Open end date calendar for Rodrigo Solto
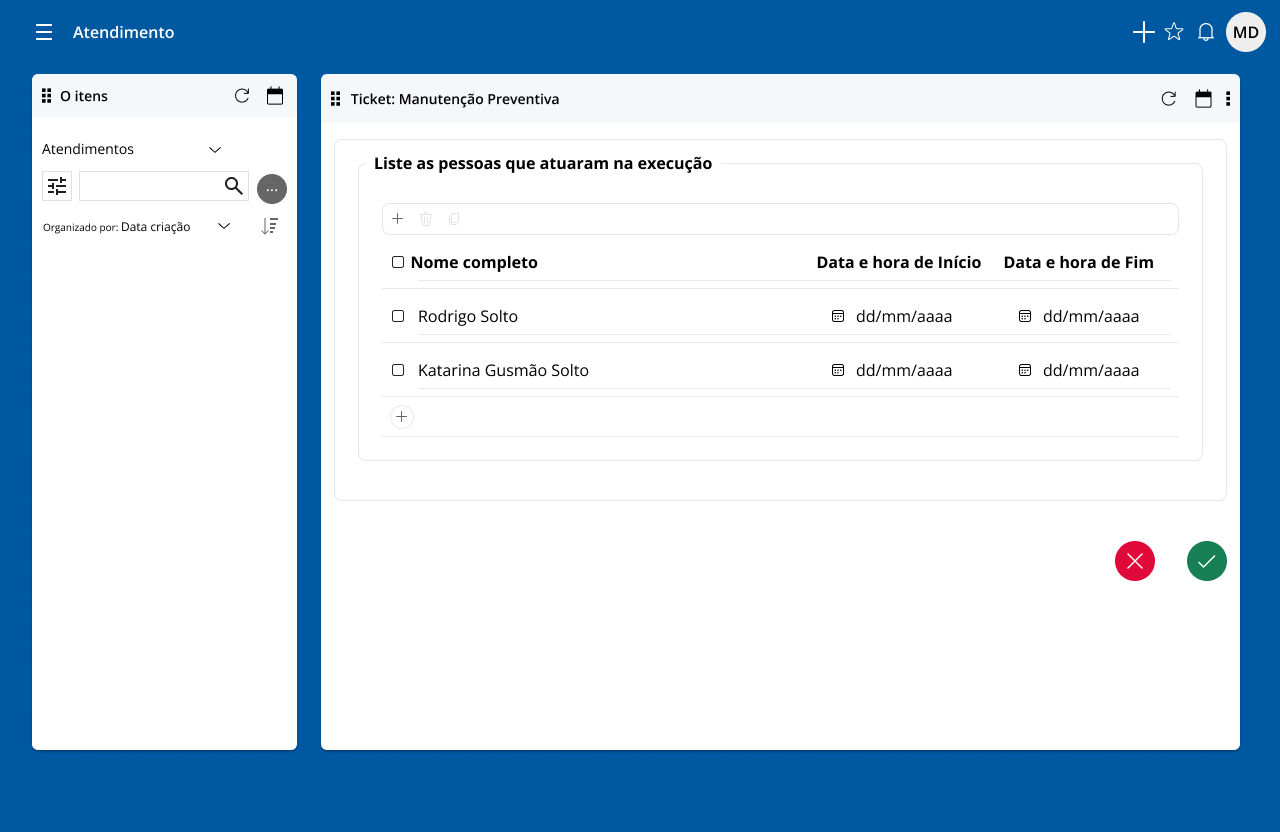This screenshot has height=832, width=1280. click(x=1025, y=316)
